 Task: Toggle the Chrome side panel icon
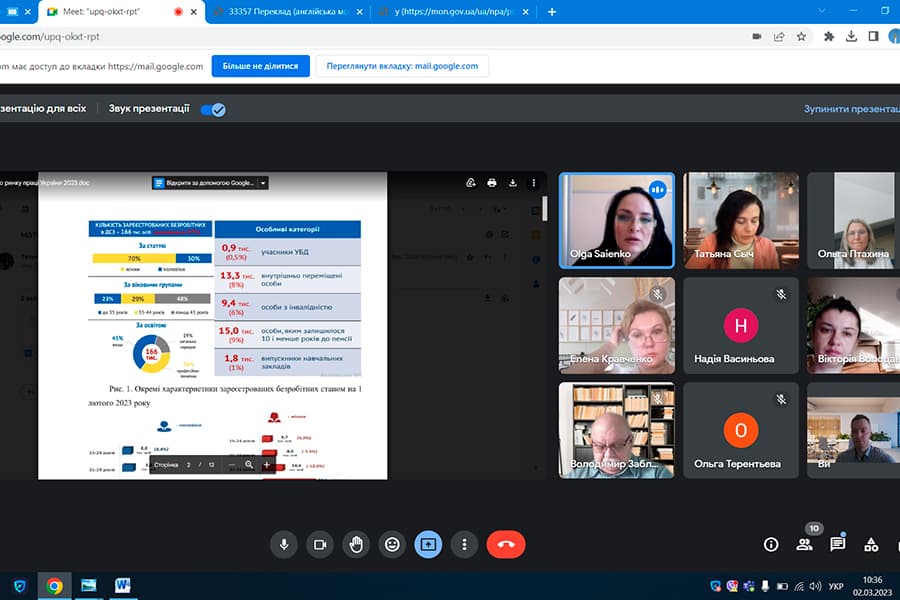point(873,37)
